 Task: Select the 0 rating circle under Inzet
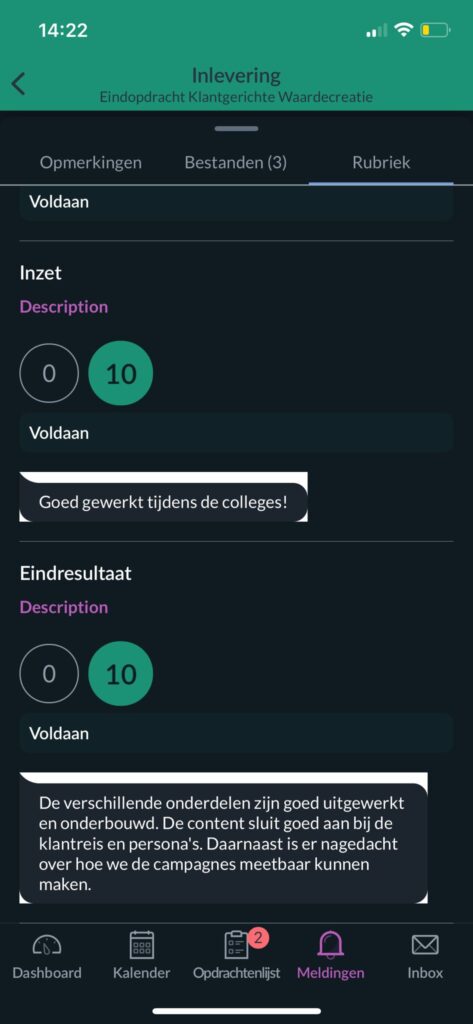tap(49, 373)
